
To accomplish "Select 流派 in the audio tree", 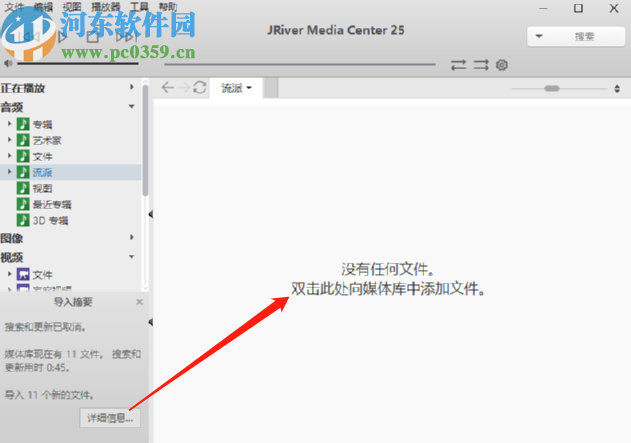I will pyautogui.click(x=42, y=172).
